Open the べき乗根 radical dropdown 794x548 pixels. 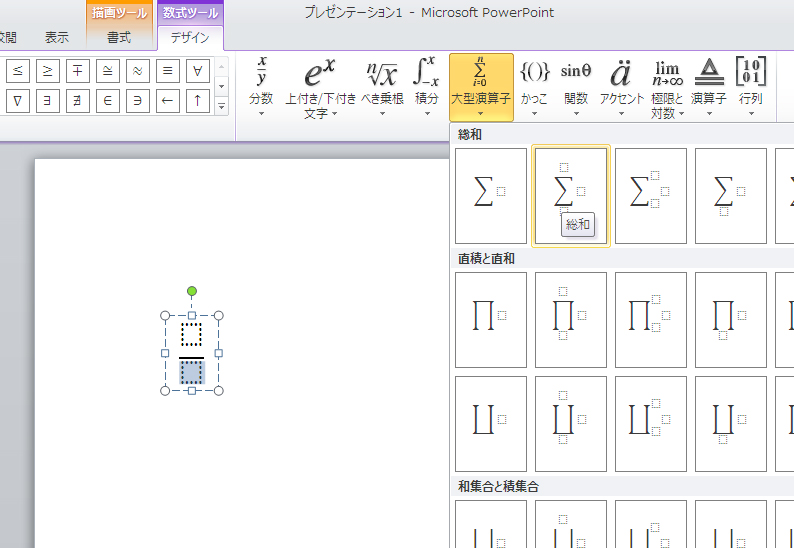tap(382, 87)
